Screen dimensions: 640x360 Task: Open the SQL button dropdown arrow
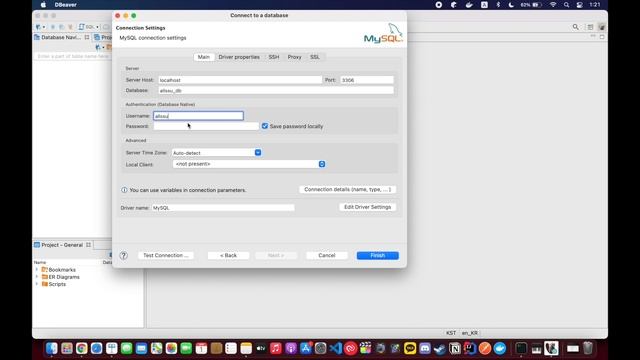[97, 27]
